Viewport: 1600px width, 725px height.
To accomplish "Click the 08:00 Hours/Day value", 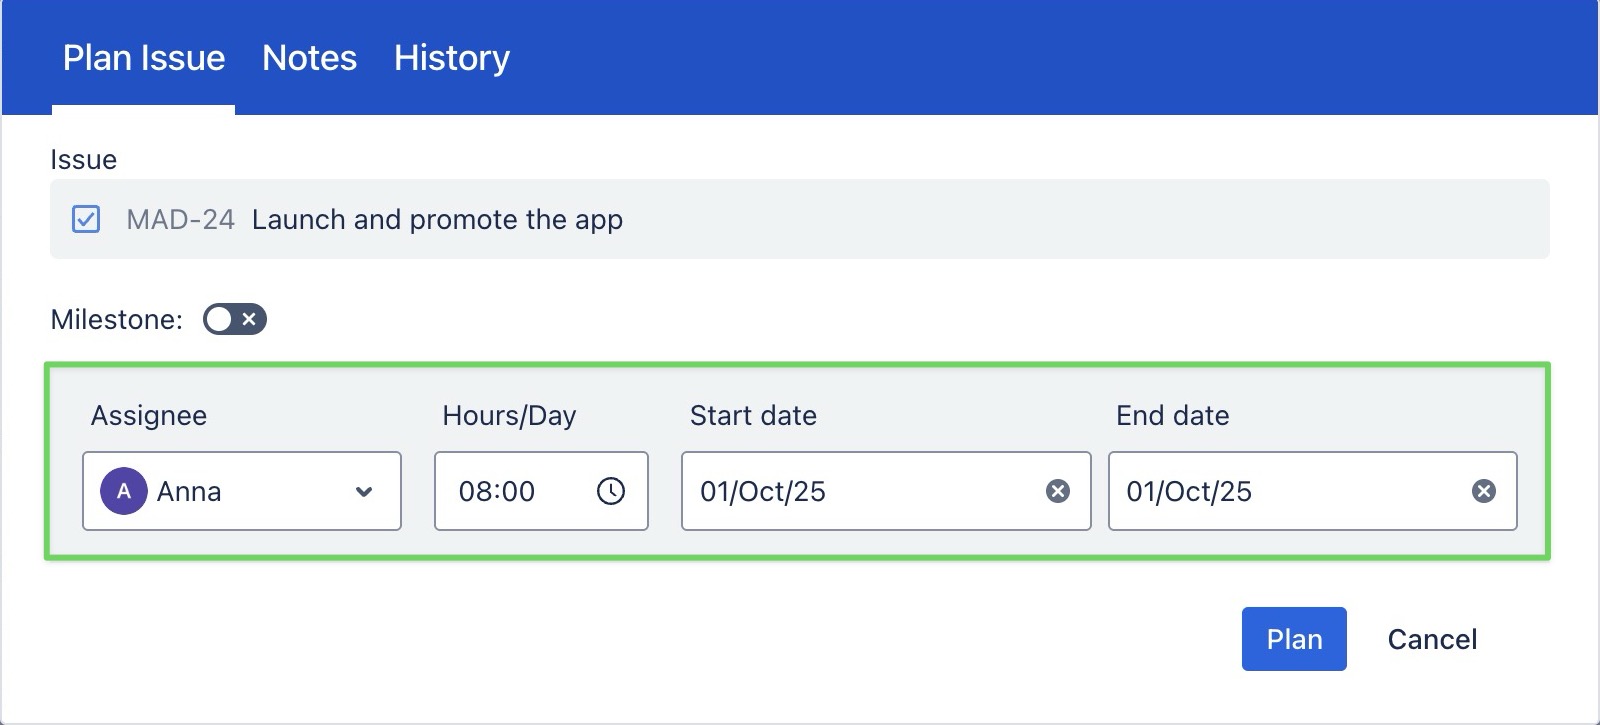I will [x=497, y=491].
